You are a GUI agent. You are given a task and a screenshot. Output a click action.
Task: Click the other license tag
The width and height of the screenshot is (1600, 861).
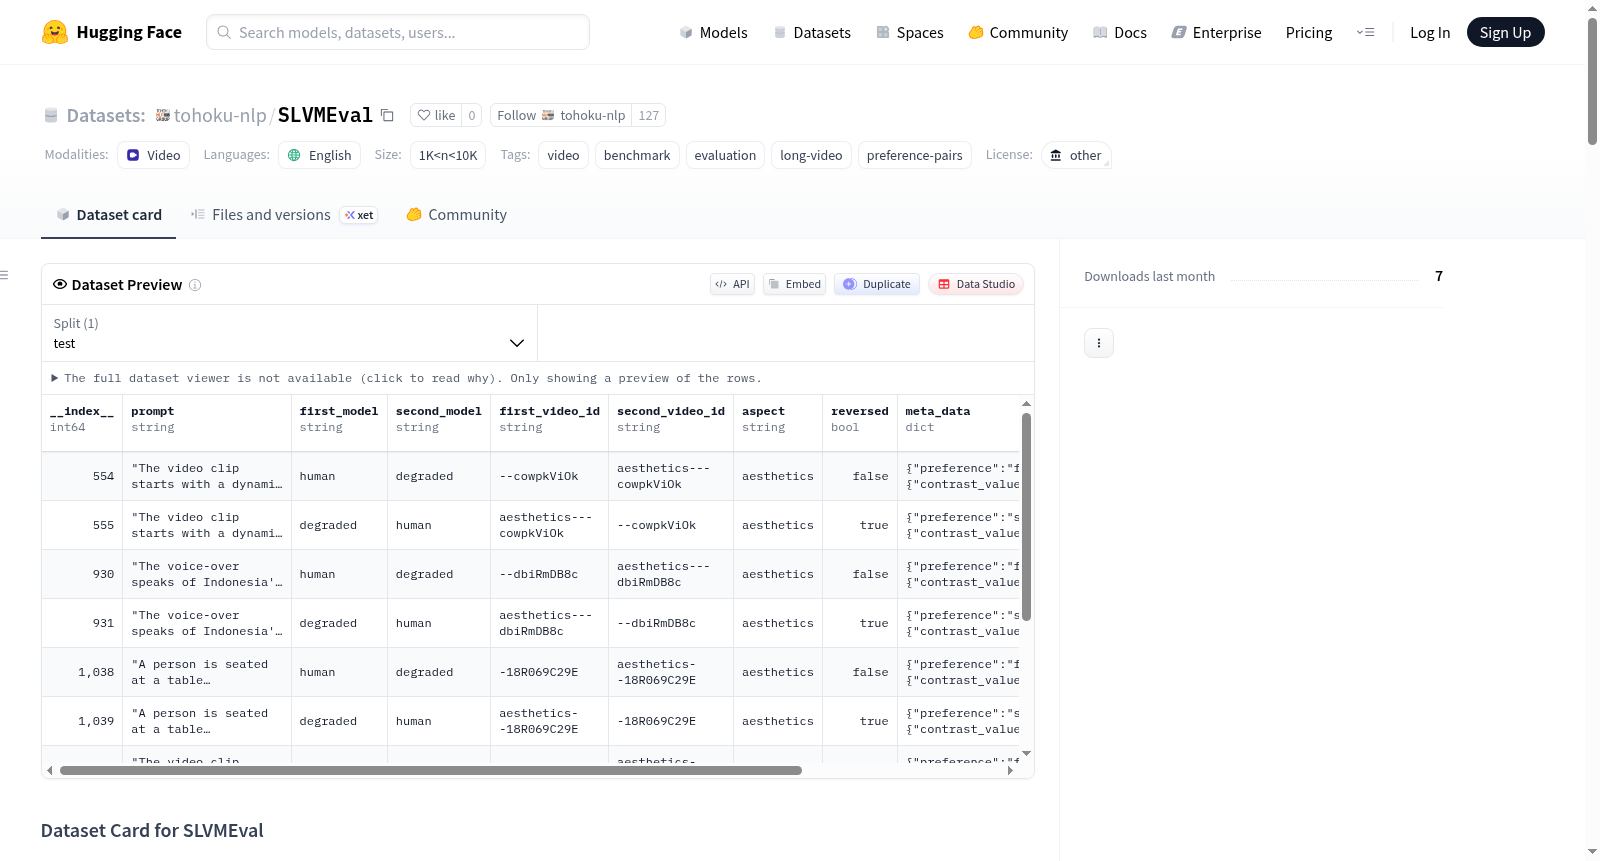pyautogui.click(x=1076, y=155)
